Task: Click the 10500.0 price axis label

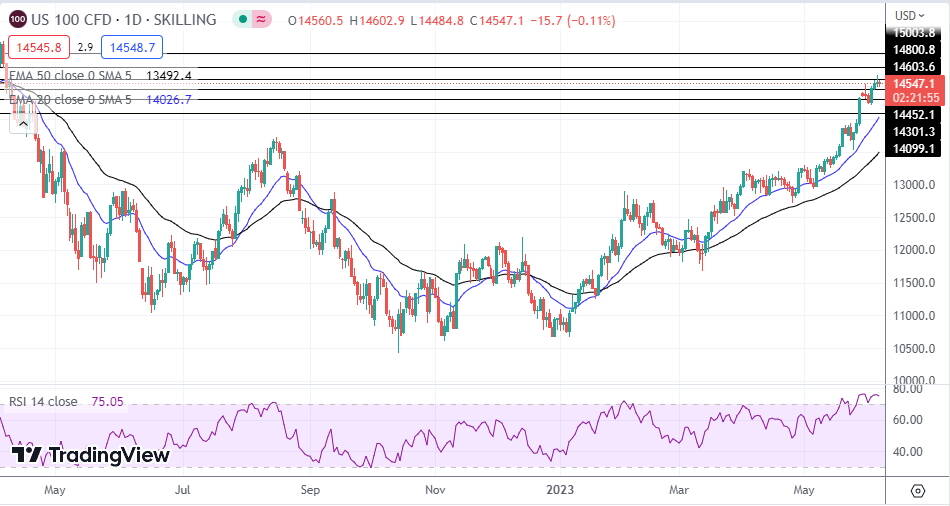Action: 914,348
